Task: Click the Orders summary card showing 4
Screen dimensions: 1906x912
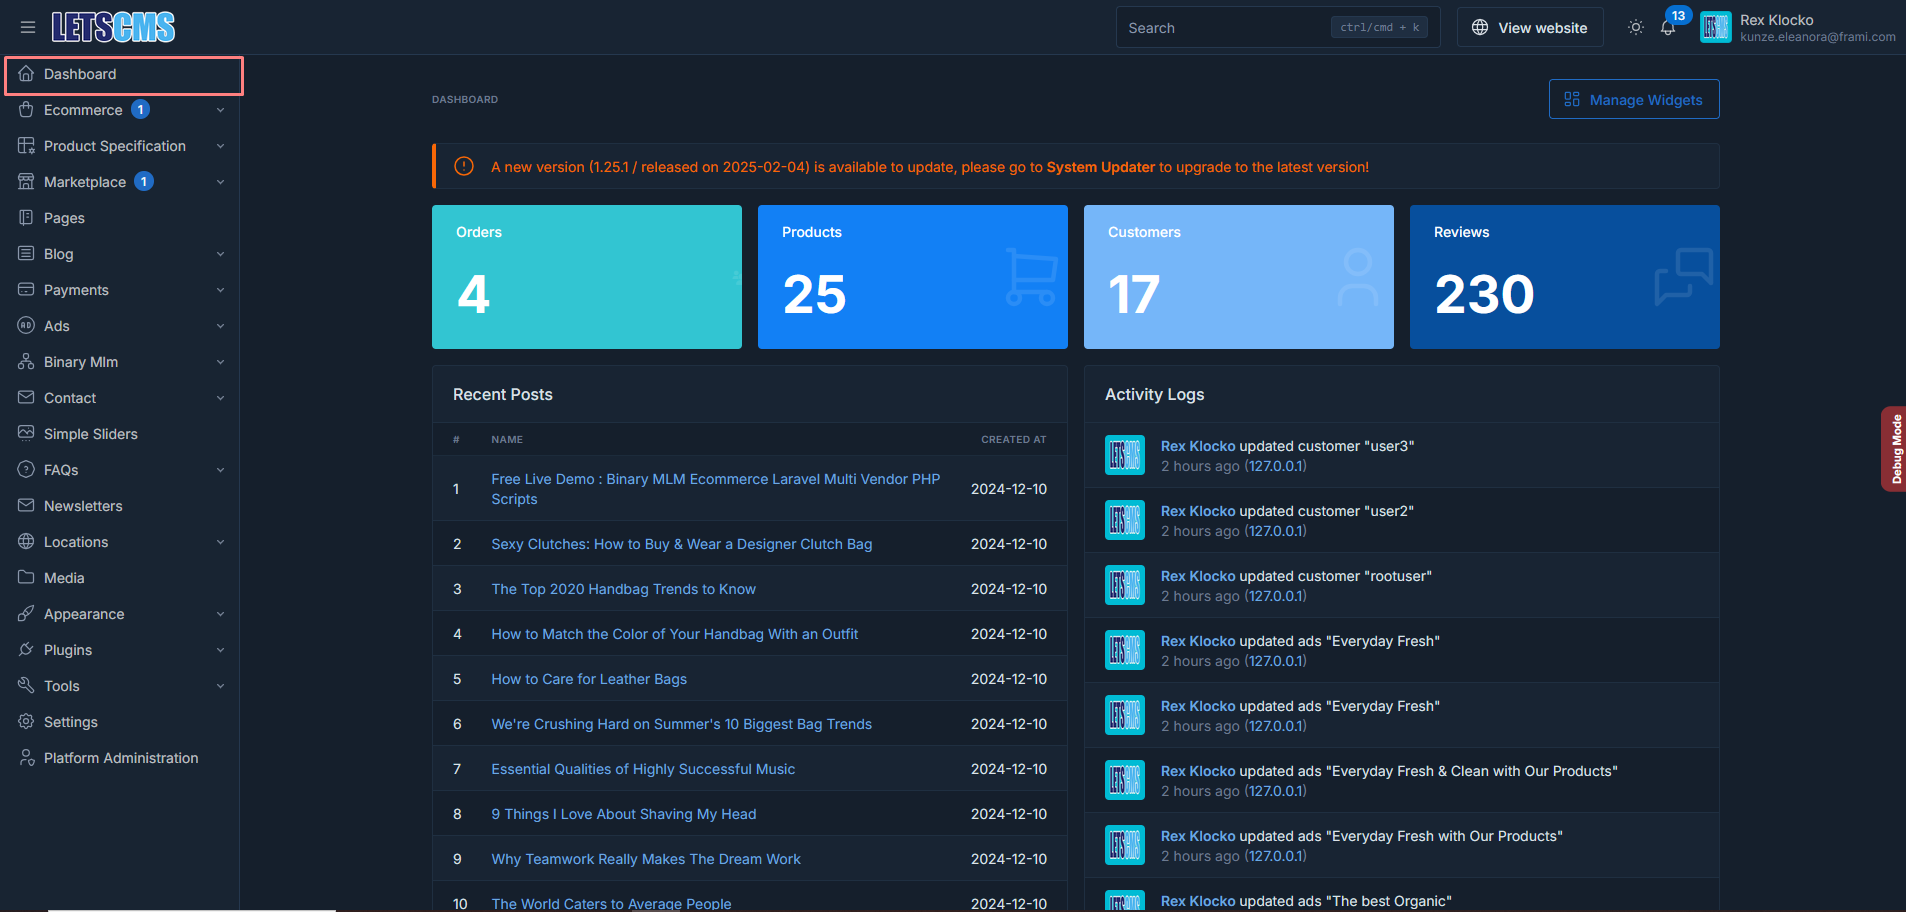Action: point(586,277)
